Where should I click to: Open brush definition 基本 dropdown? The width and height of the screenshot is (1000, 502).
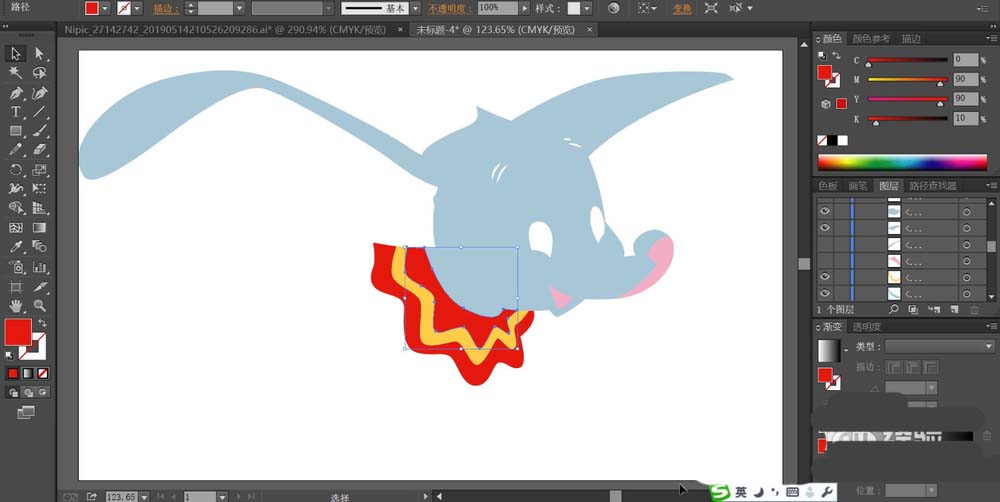pos(415,9)
